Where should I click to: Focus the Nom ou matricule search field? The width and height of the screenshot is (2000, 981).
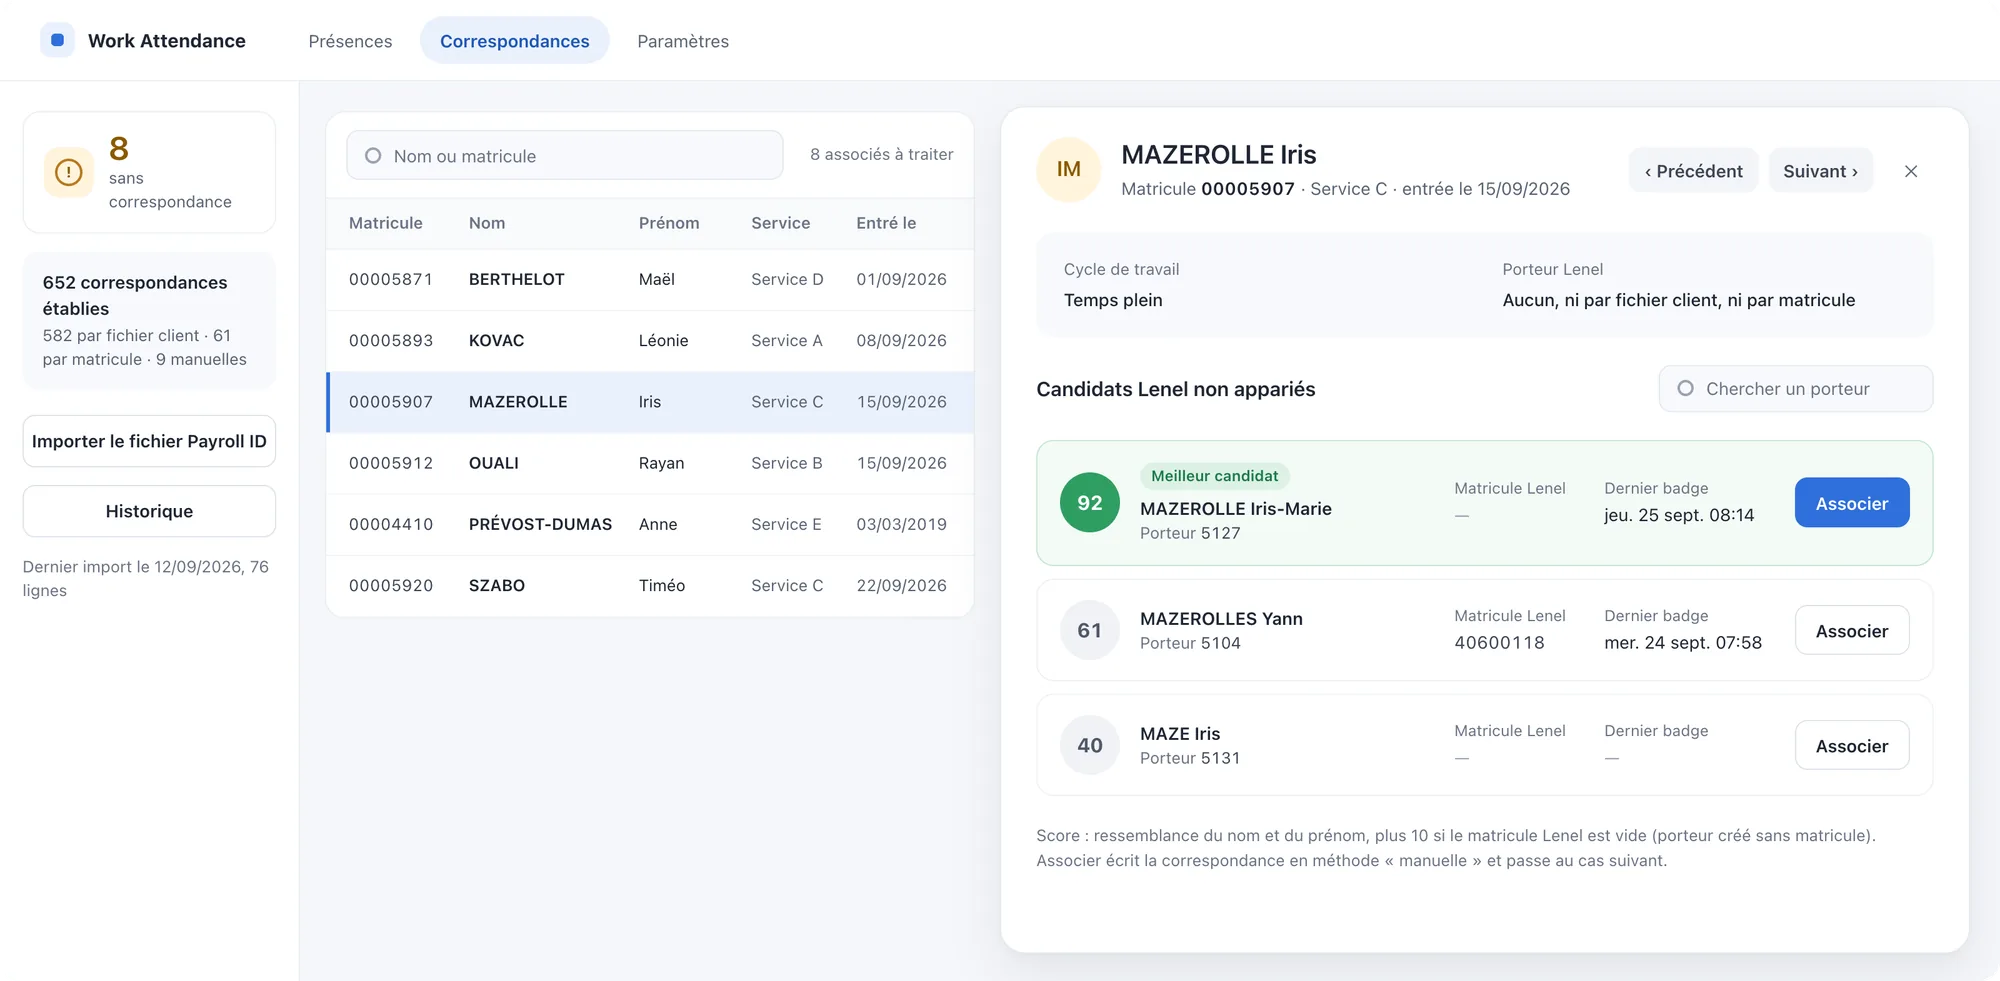click(564, 156)
